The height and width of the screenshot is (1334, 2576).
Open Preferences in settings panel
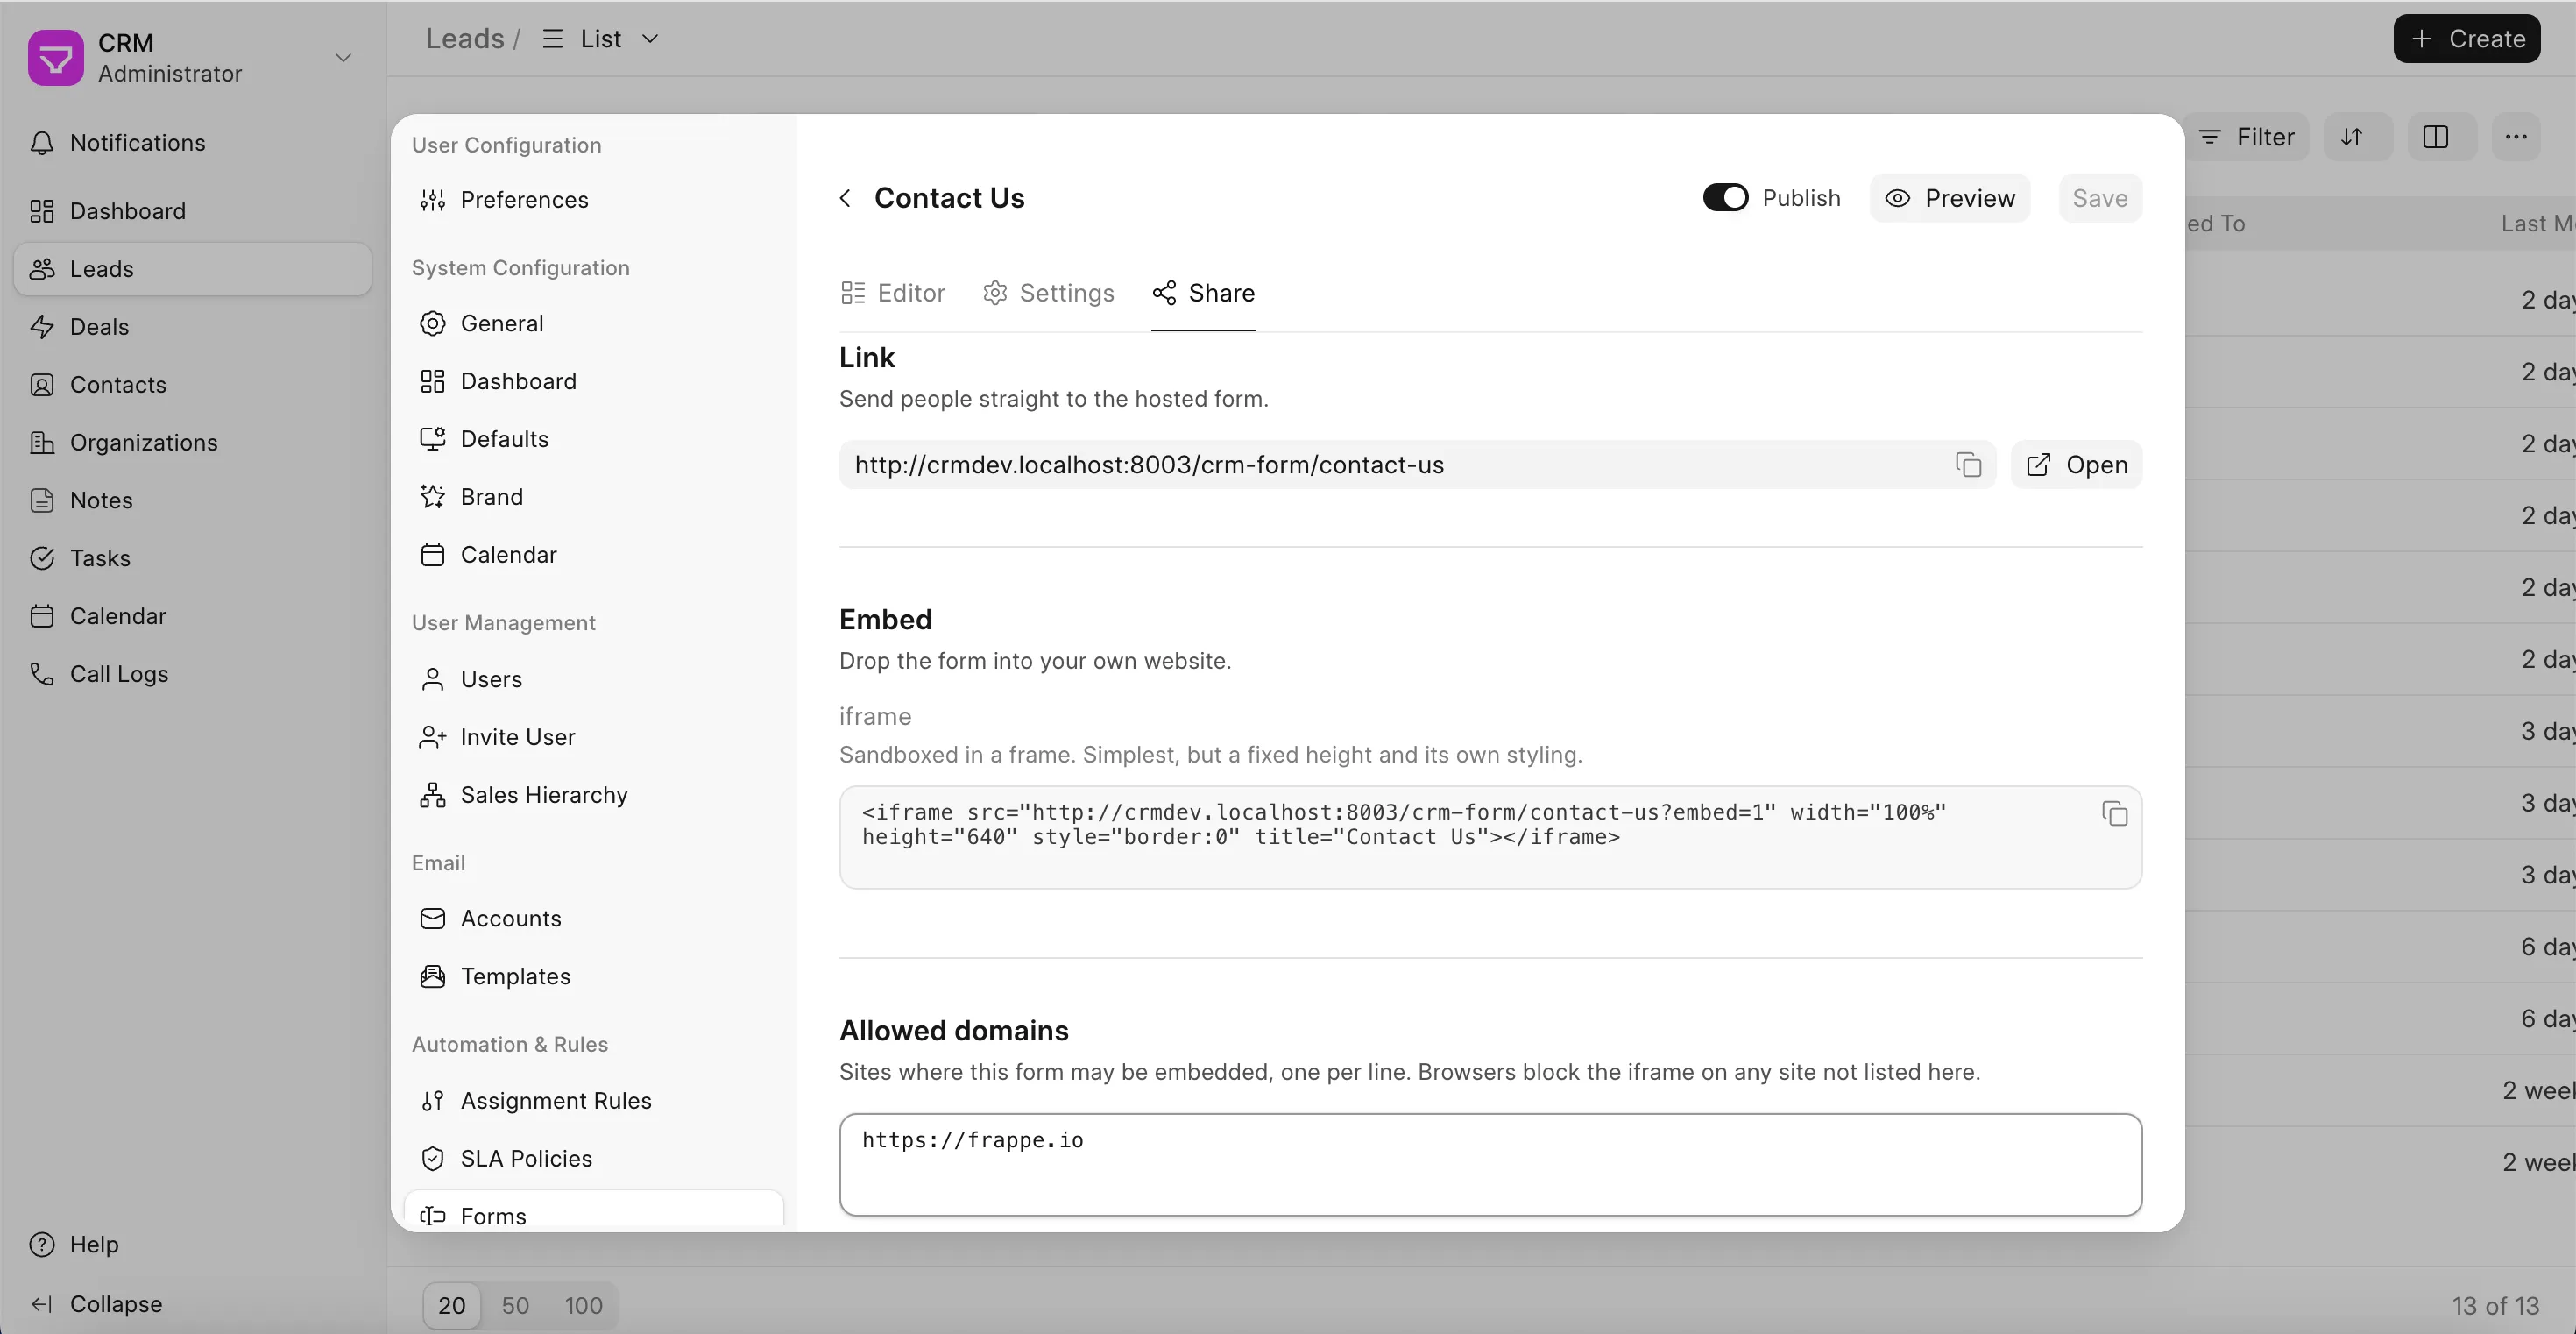(x=594, y=200)
